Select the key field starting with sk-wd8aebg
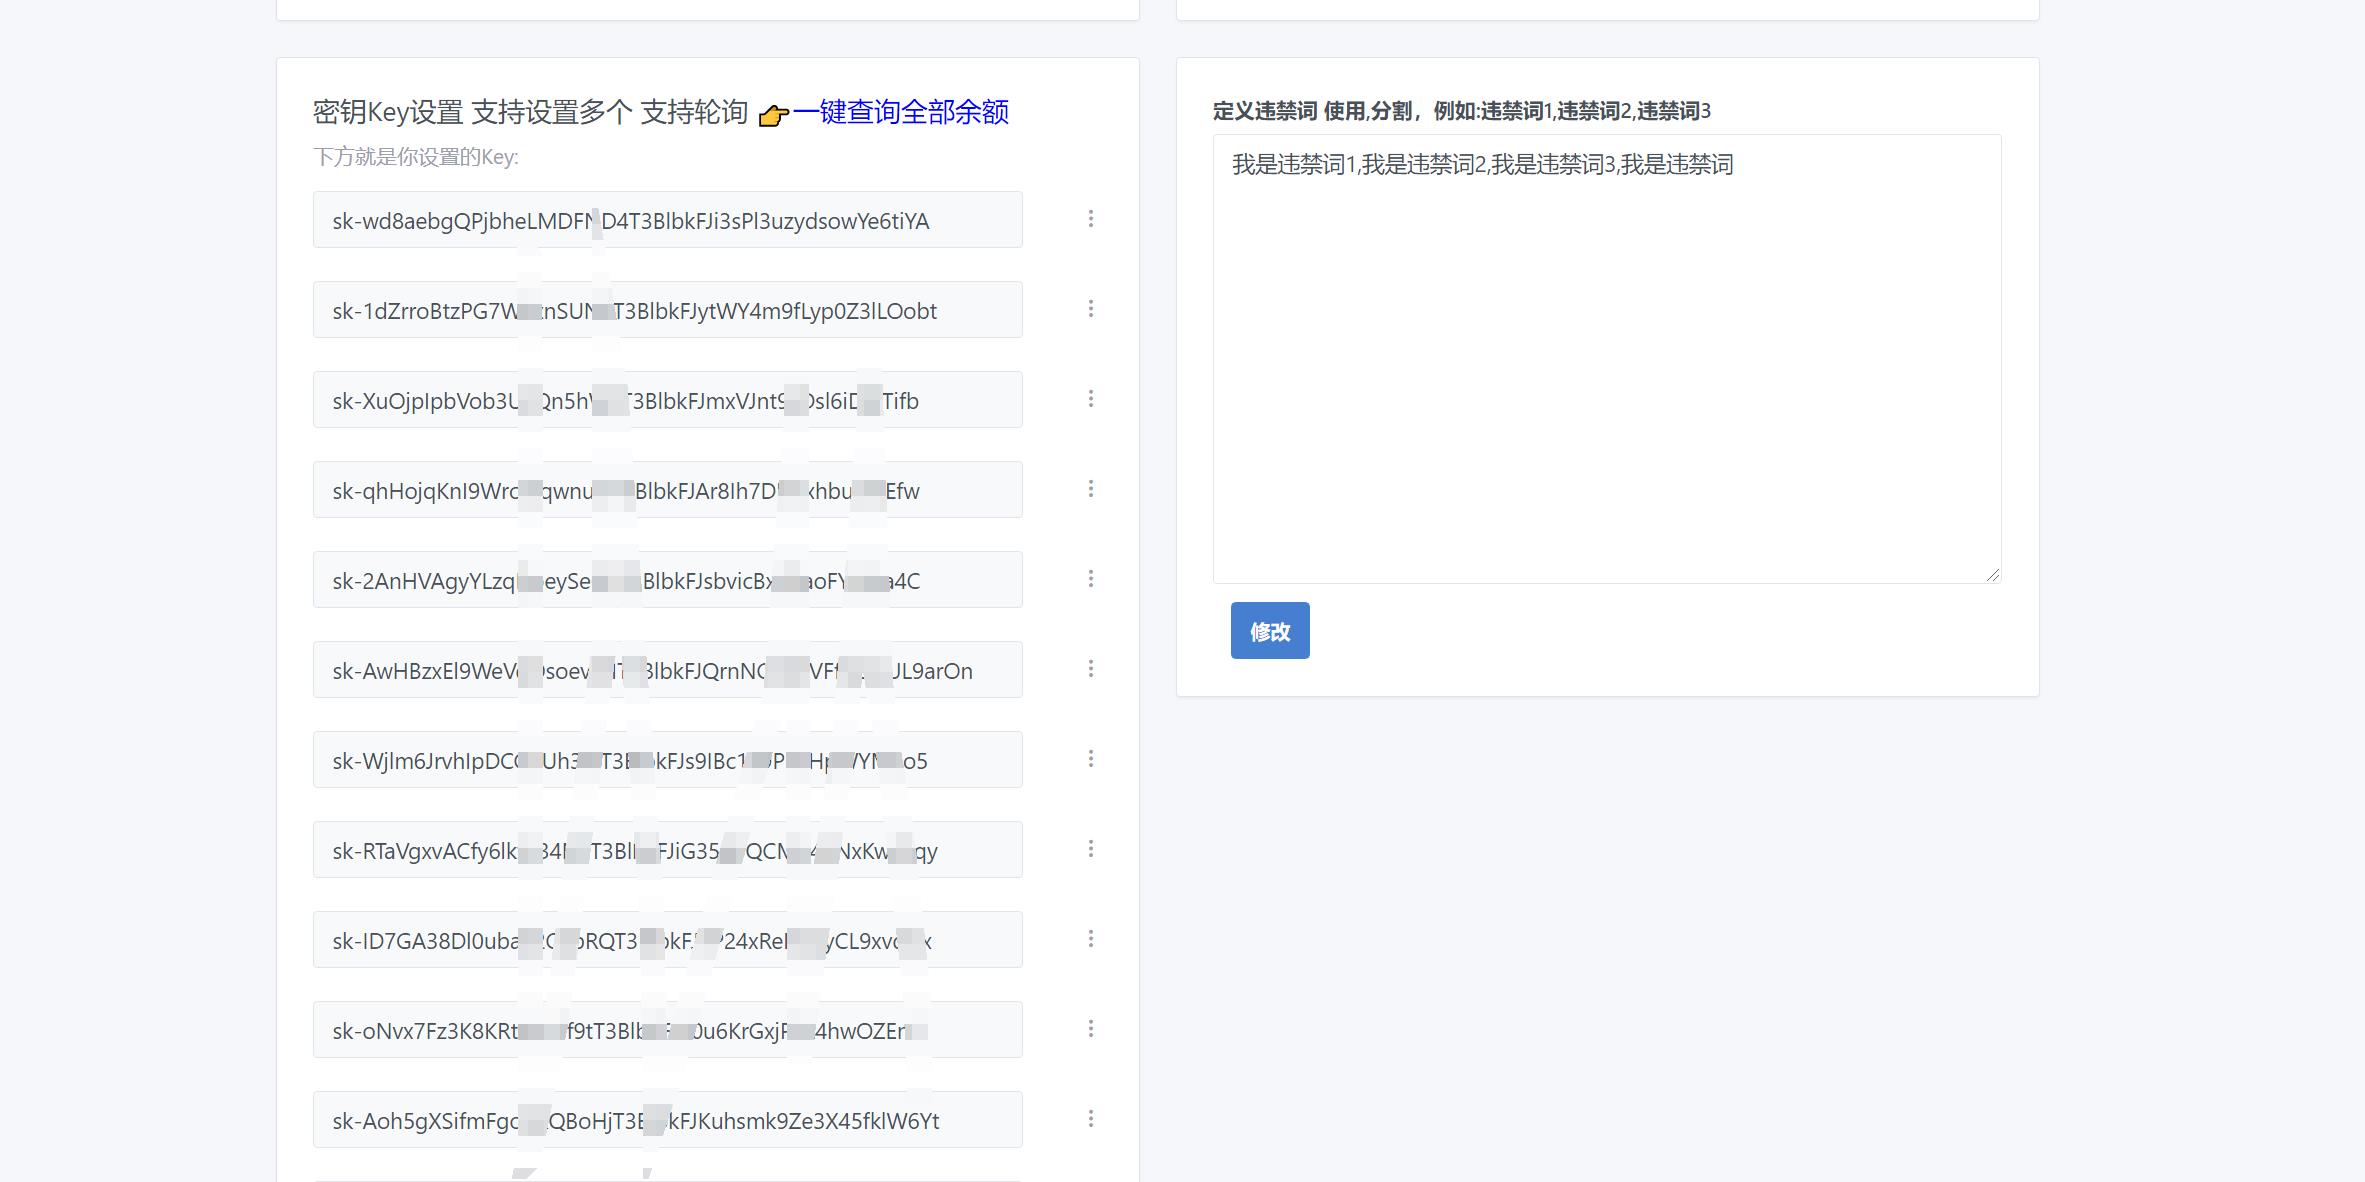 tap(668, 220)
